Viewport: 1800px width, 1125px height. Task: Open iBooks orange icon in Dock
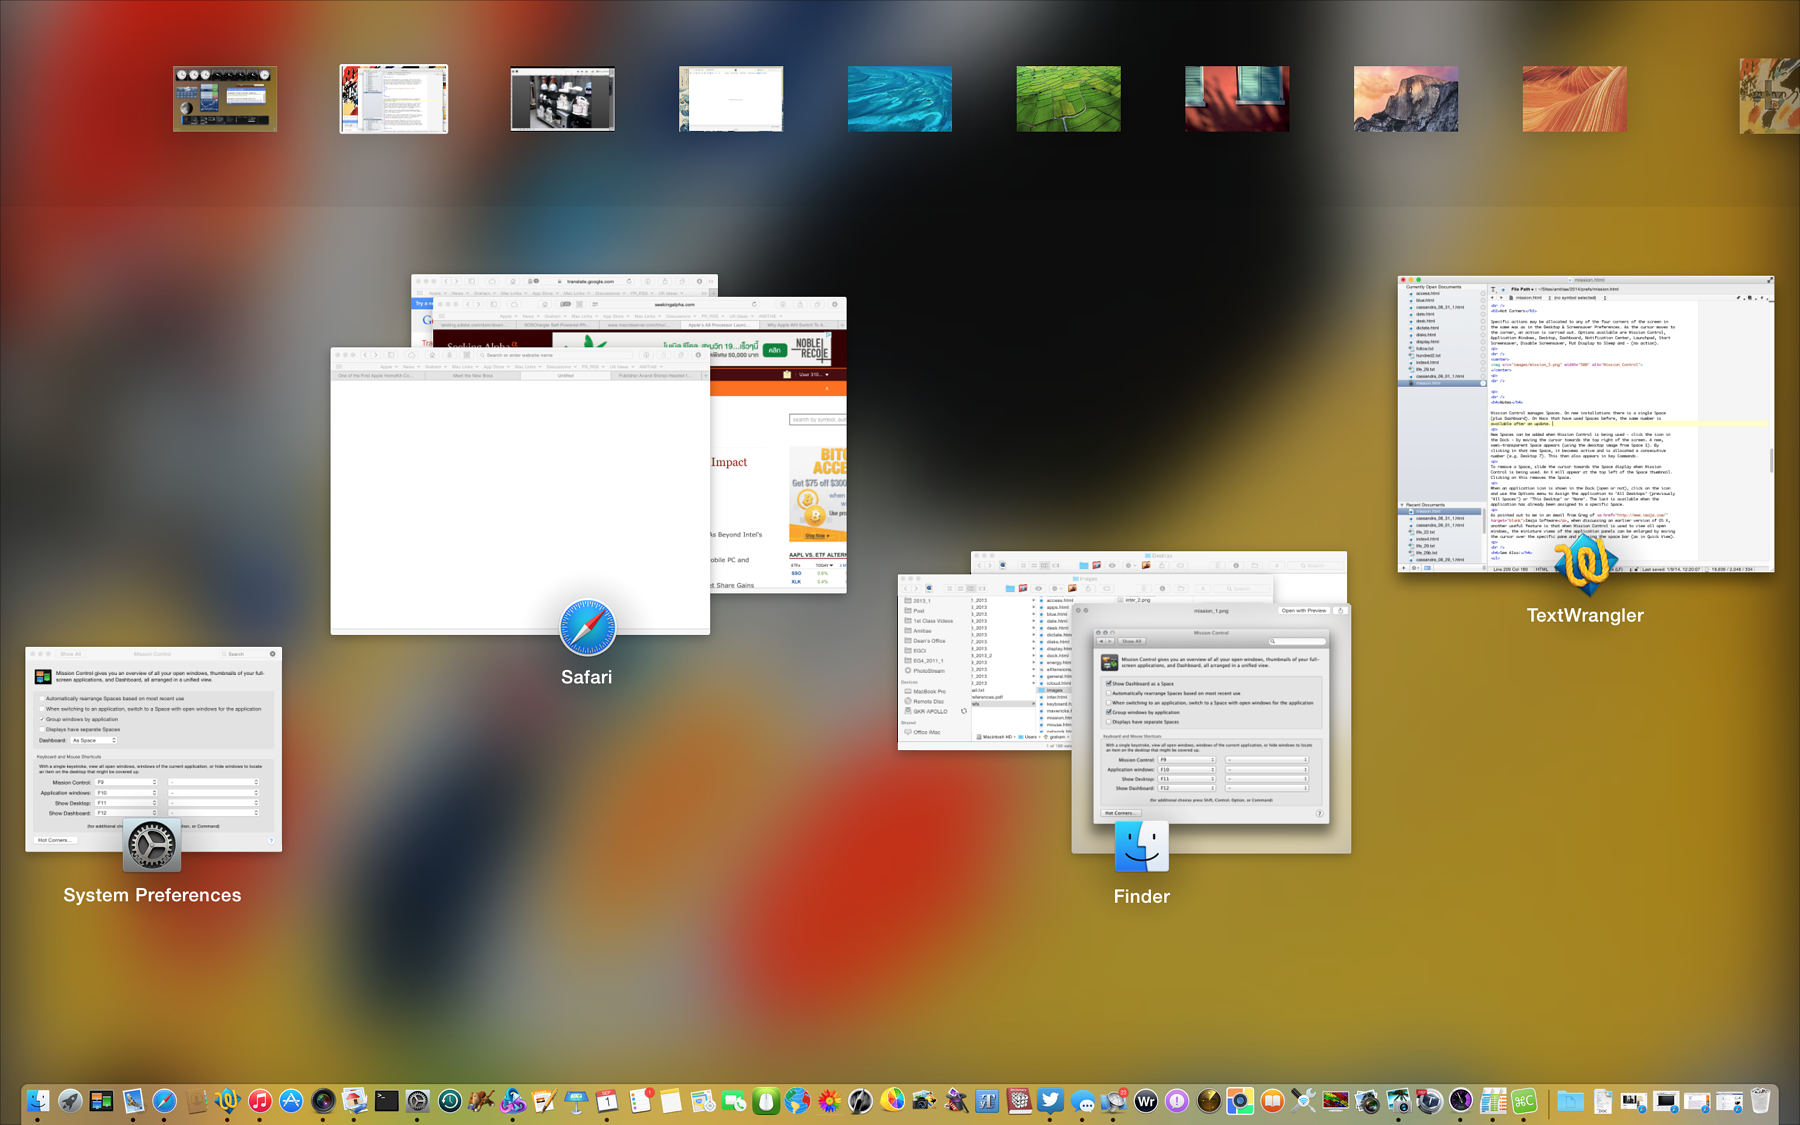click(x=1271, y=1101)
